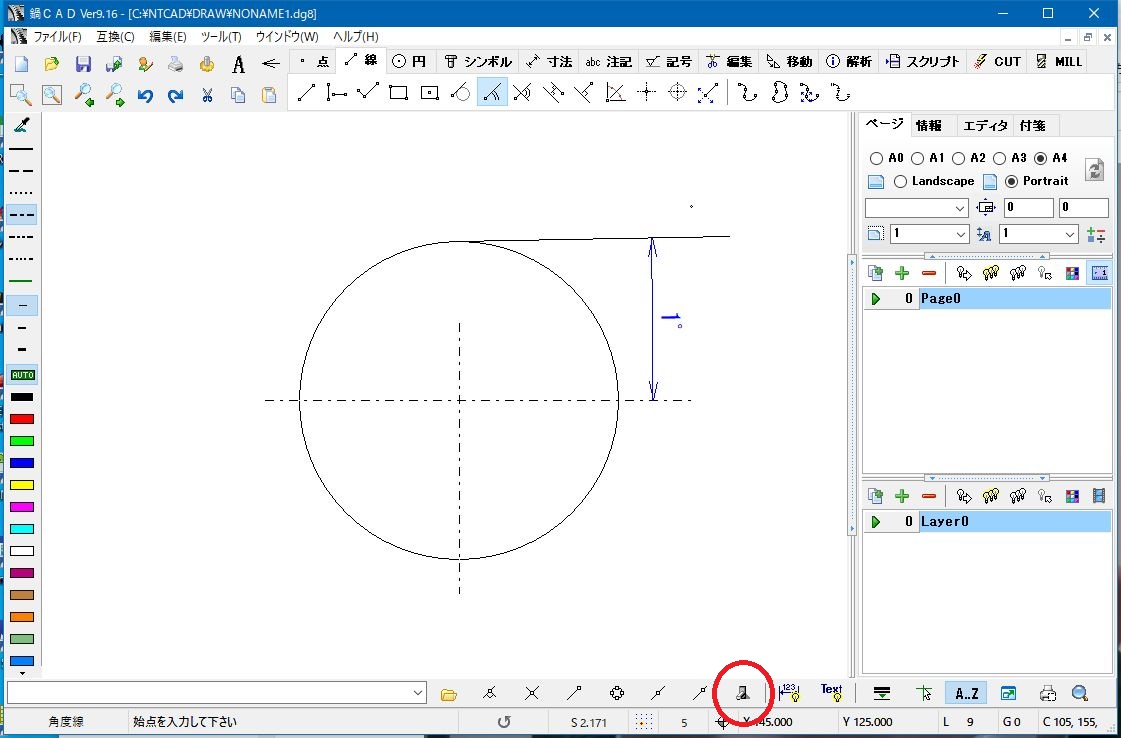Select A1 paper size
The height and width of the screenshot is (738, 1121).
[928, 158]
